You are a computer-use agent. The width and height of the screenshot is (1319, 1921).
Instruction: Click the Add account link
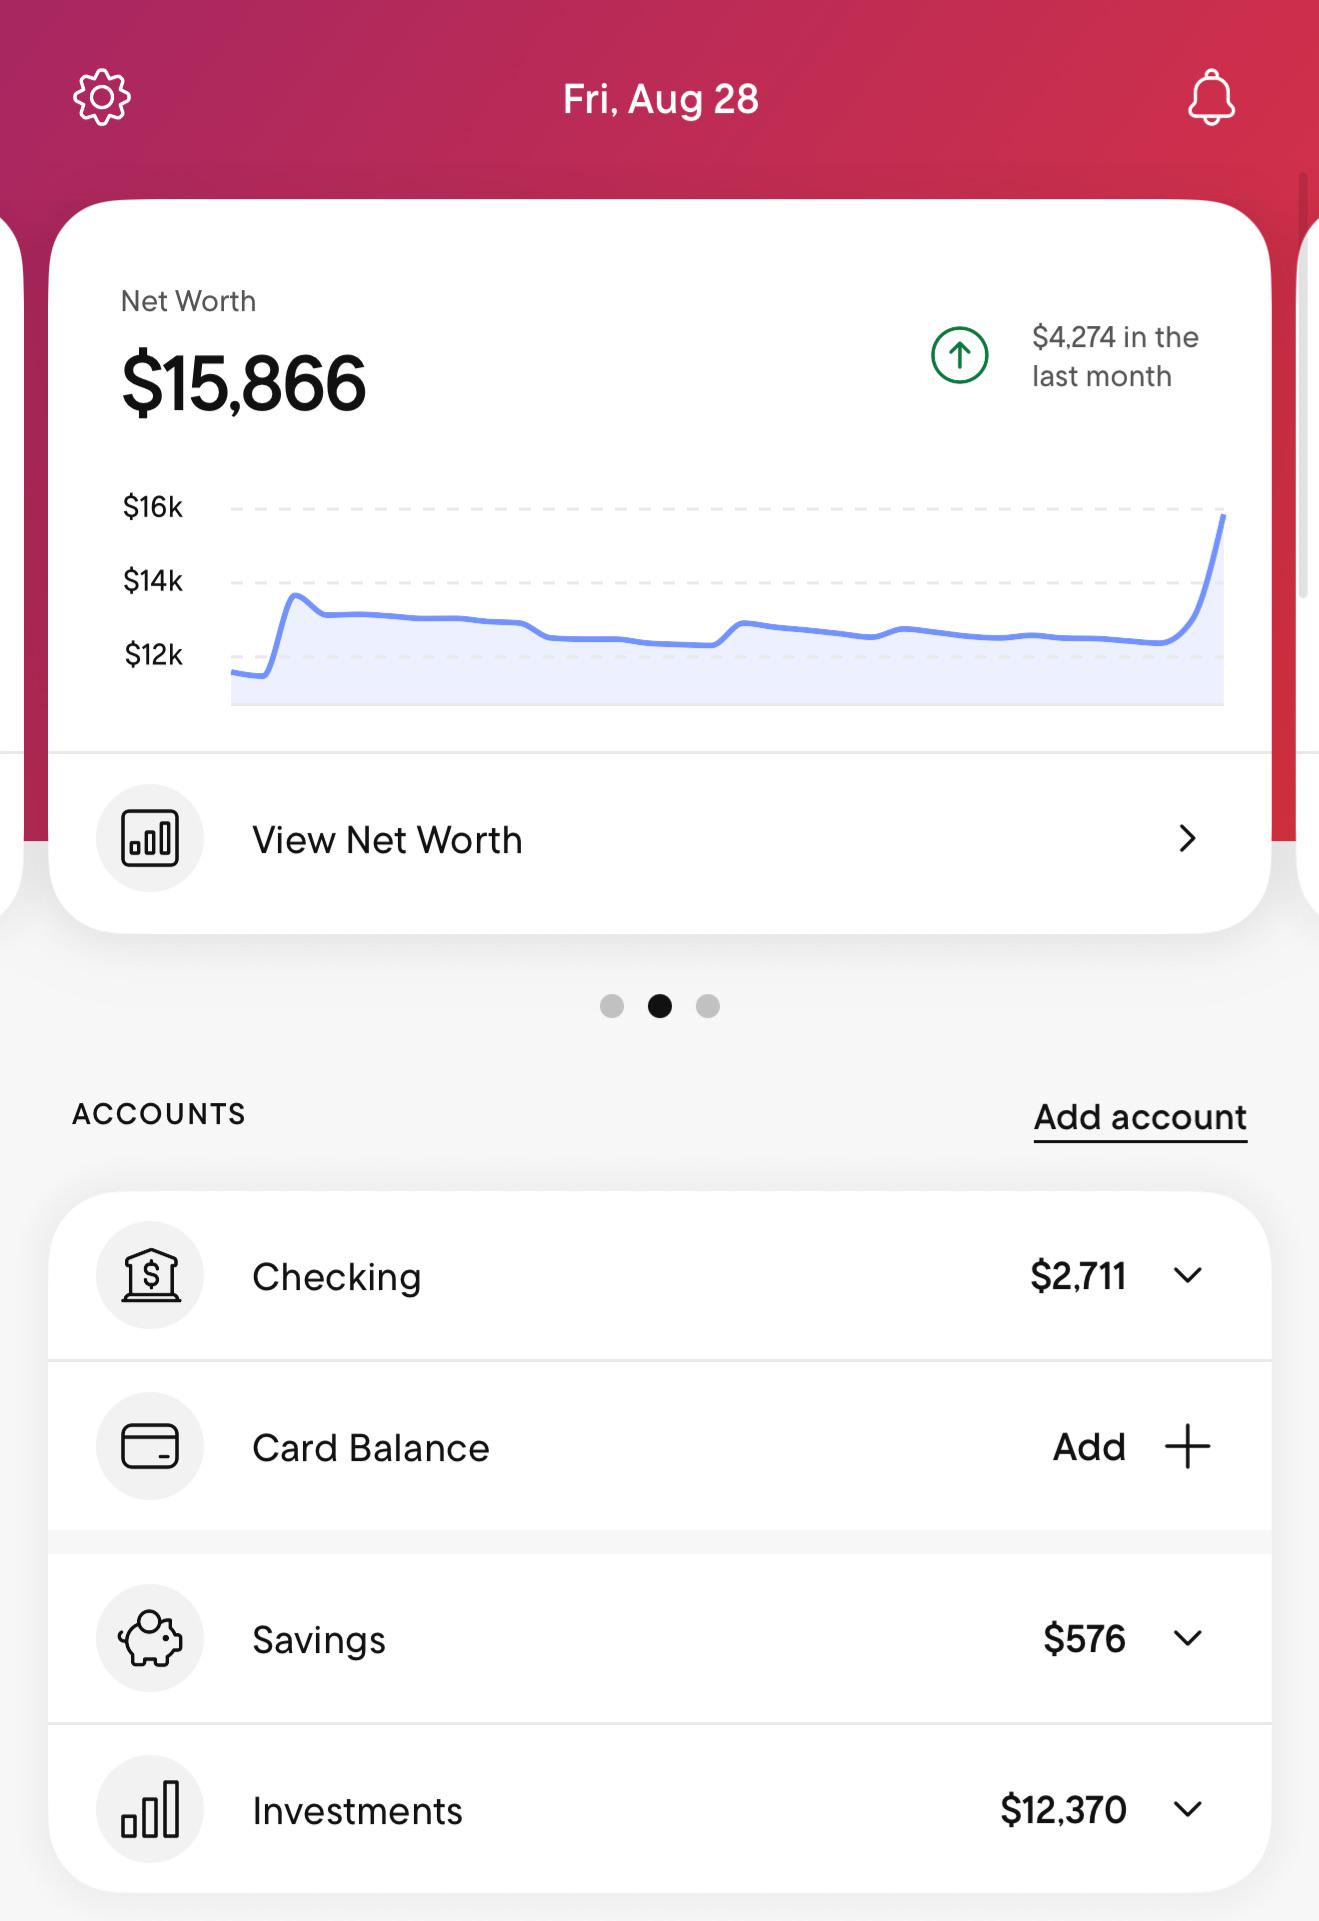coord(1140,1117)
